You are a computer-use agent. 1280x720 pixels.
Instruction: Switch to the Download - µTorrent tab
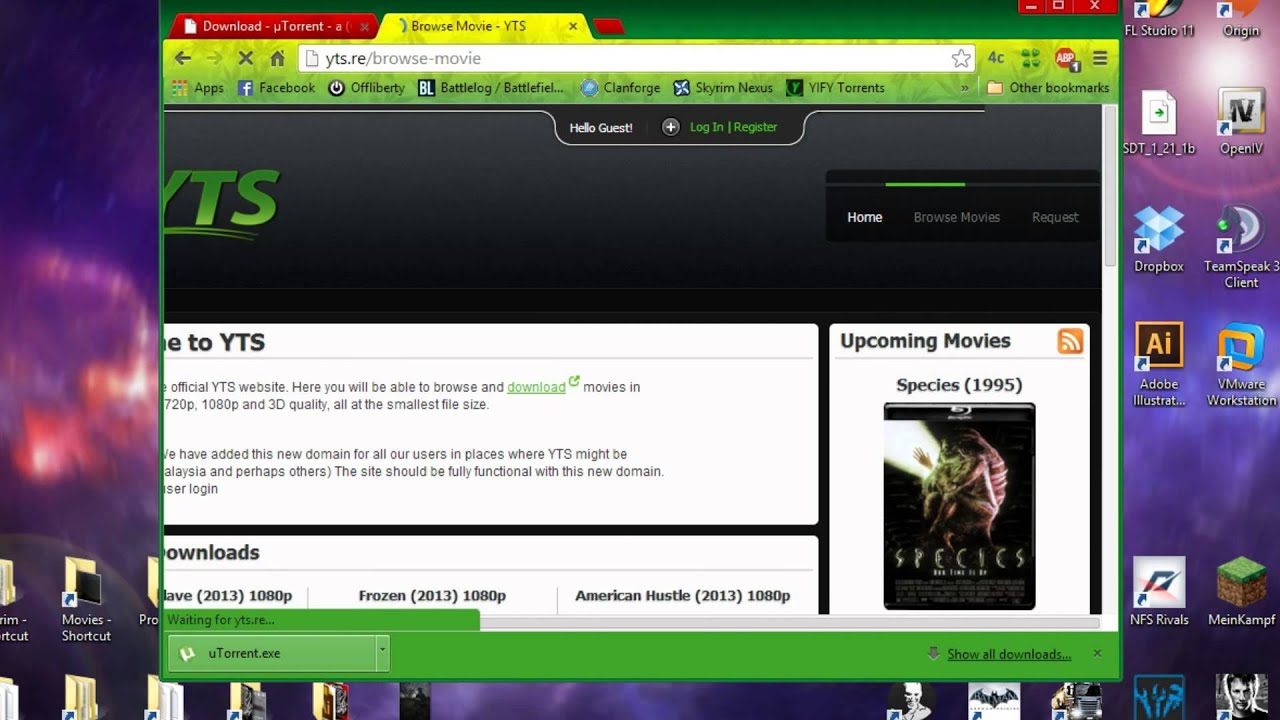pyautogui.click(x=275, y=26)
